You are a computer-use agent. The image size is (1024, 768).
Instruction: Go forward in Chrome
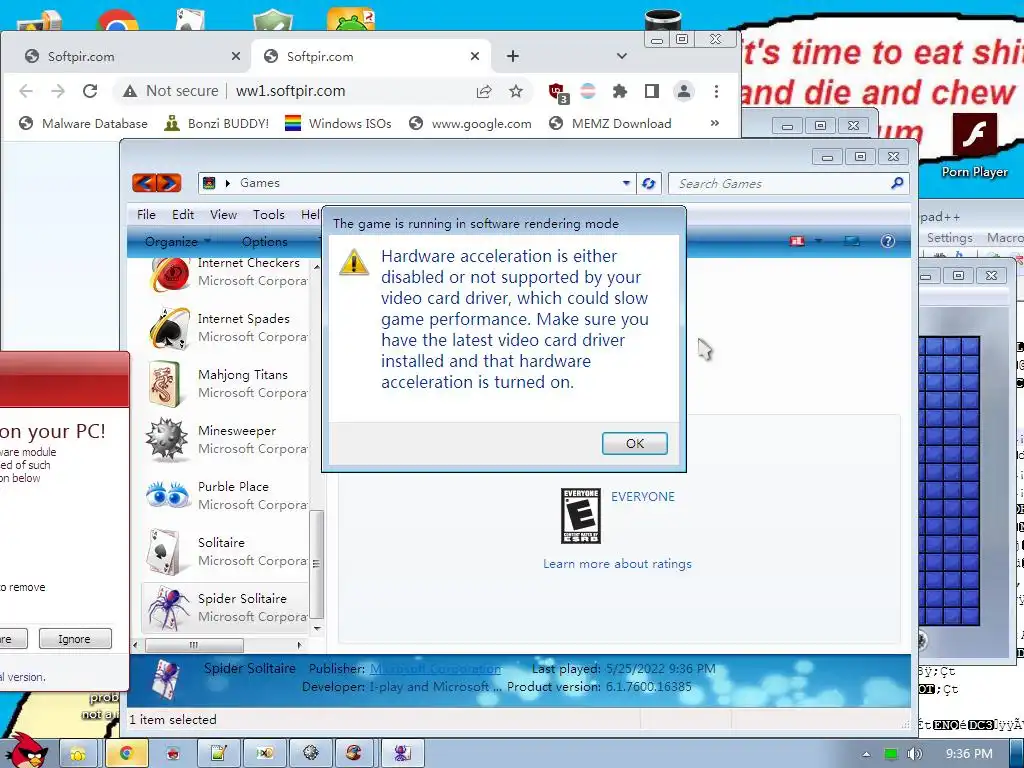click(58, 91)
